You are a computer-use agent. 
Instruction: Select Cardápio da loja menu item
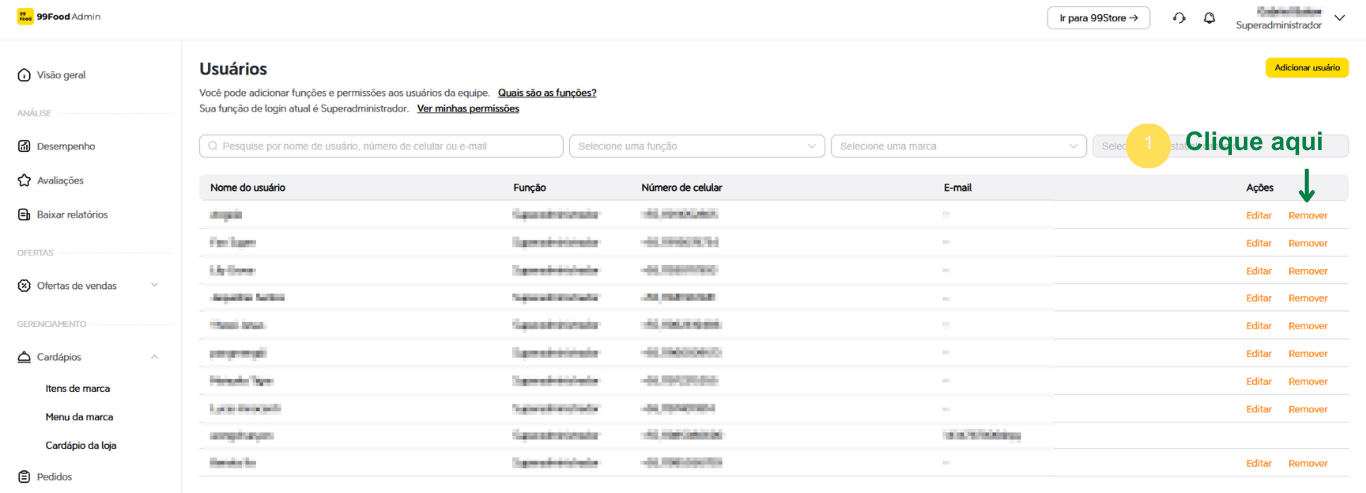pyautogui.click(x=81, y=445)
